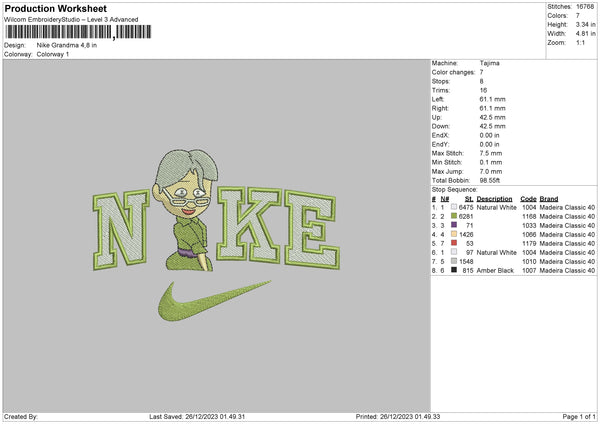Select 'Printed: 26/12/2023 01.49.33' footer
The image size is (600, 424).
point(398,417)
